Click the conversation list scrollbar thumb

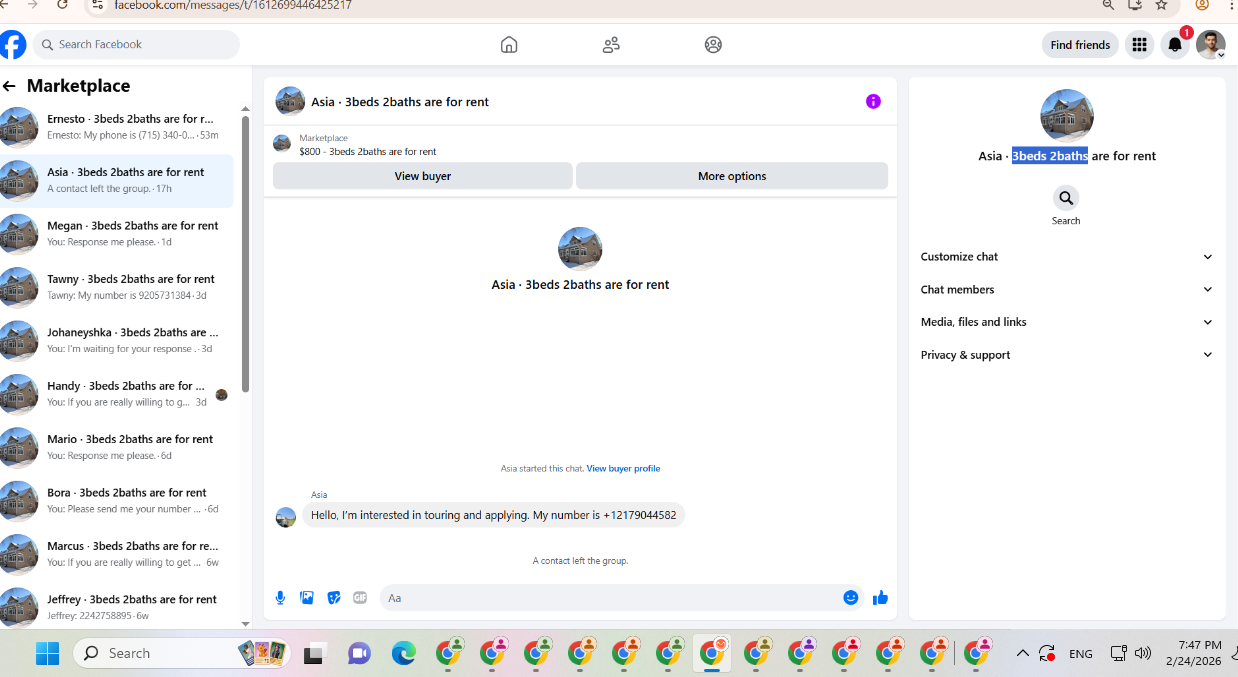coord(246,254)
